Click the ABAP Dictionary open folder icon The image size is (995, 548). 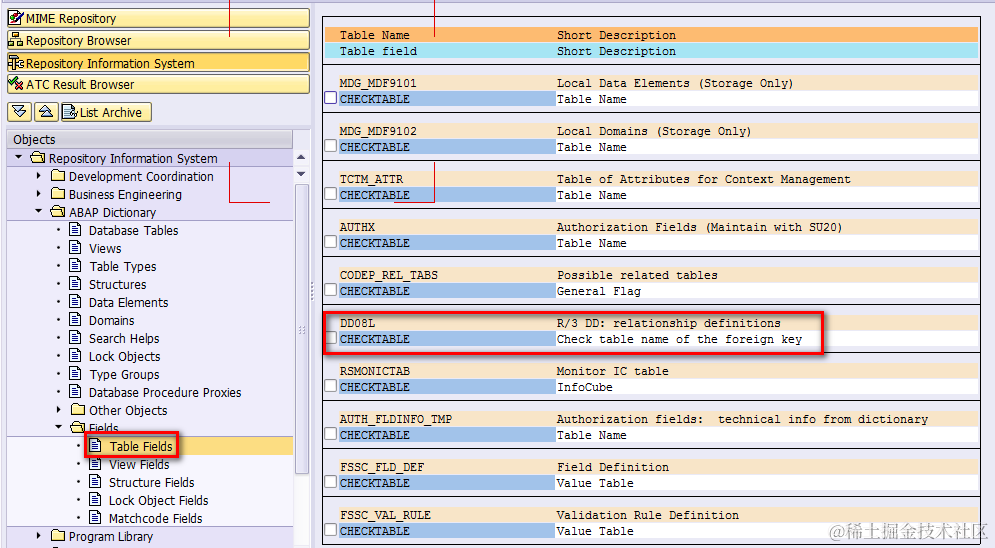click(x=58, y=211)
